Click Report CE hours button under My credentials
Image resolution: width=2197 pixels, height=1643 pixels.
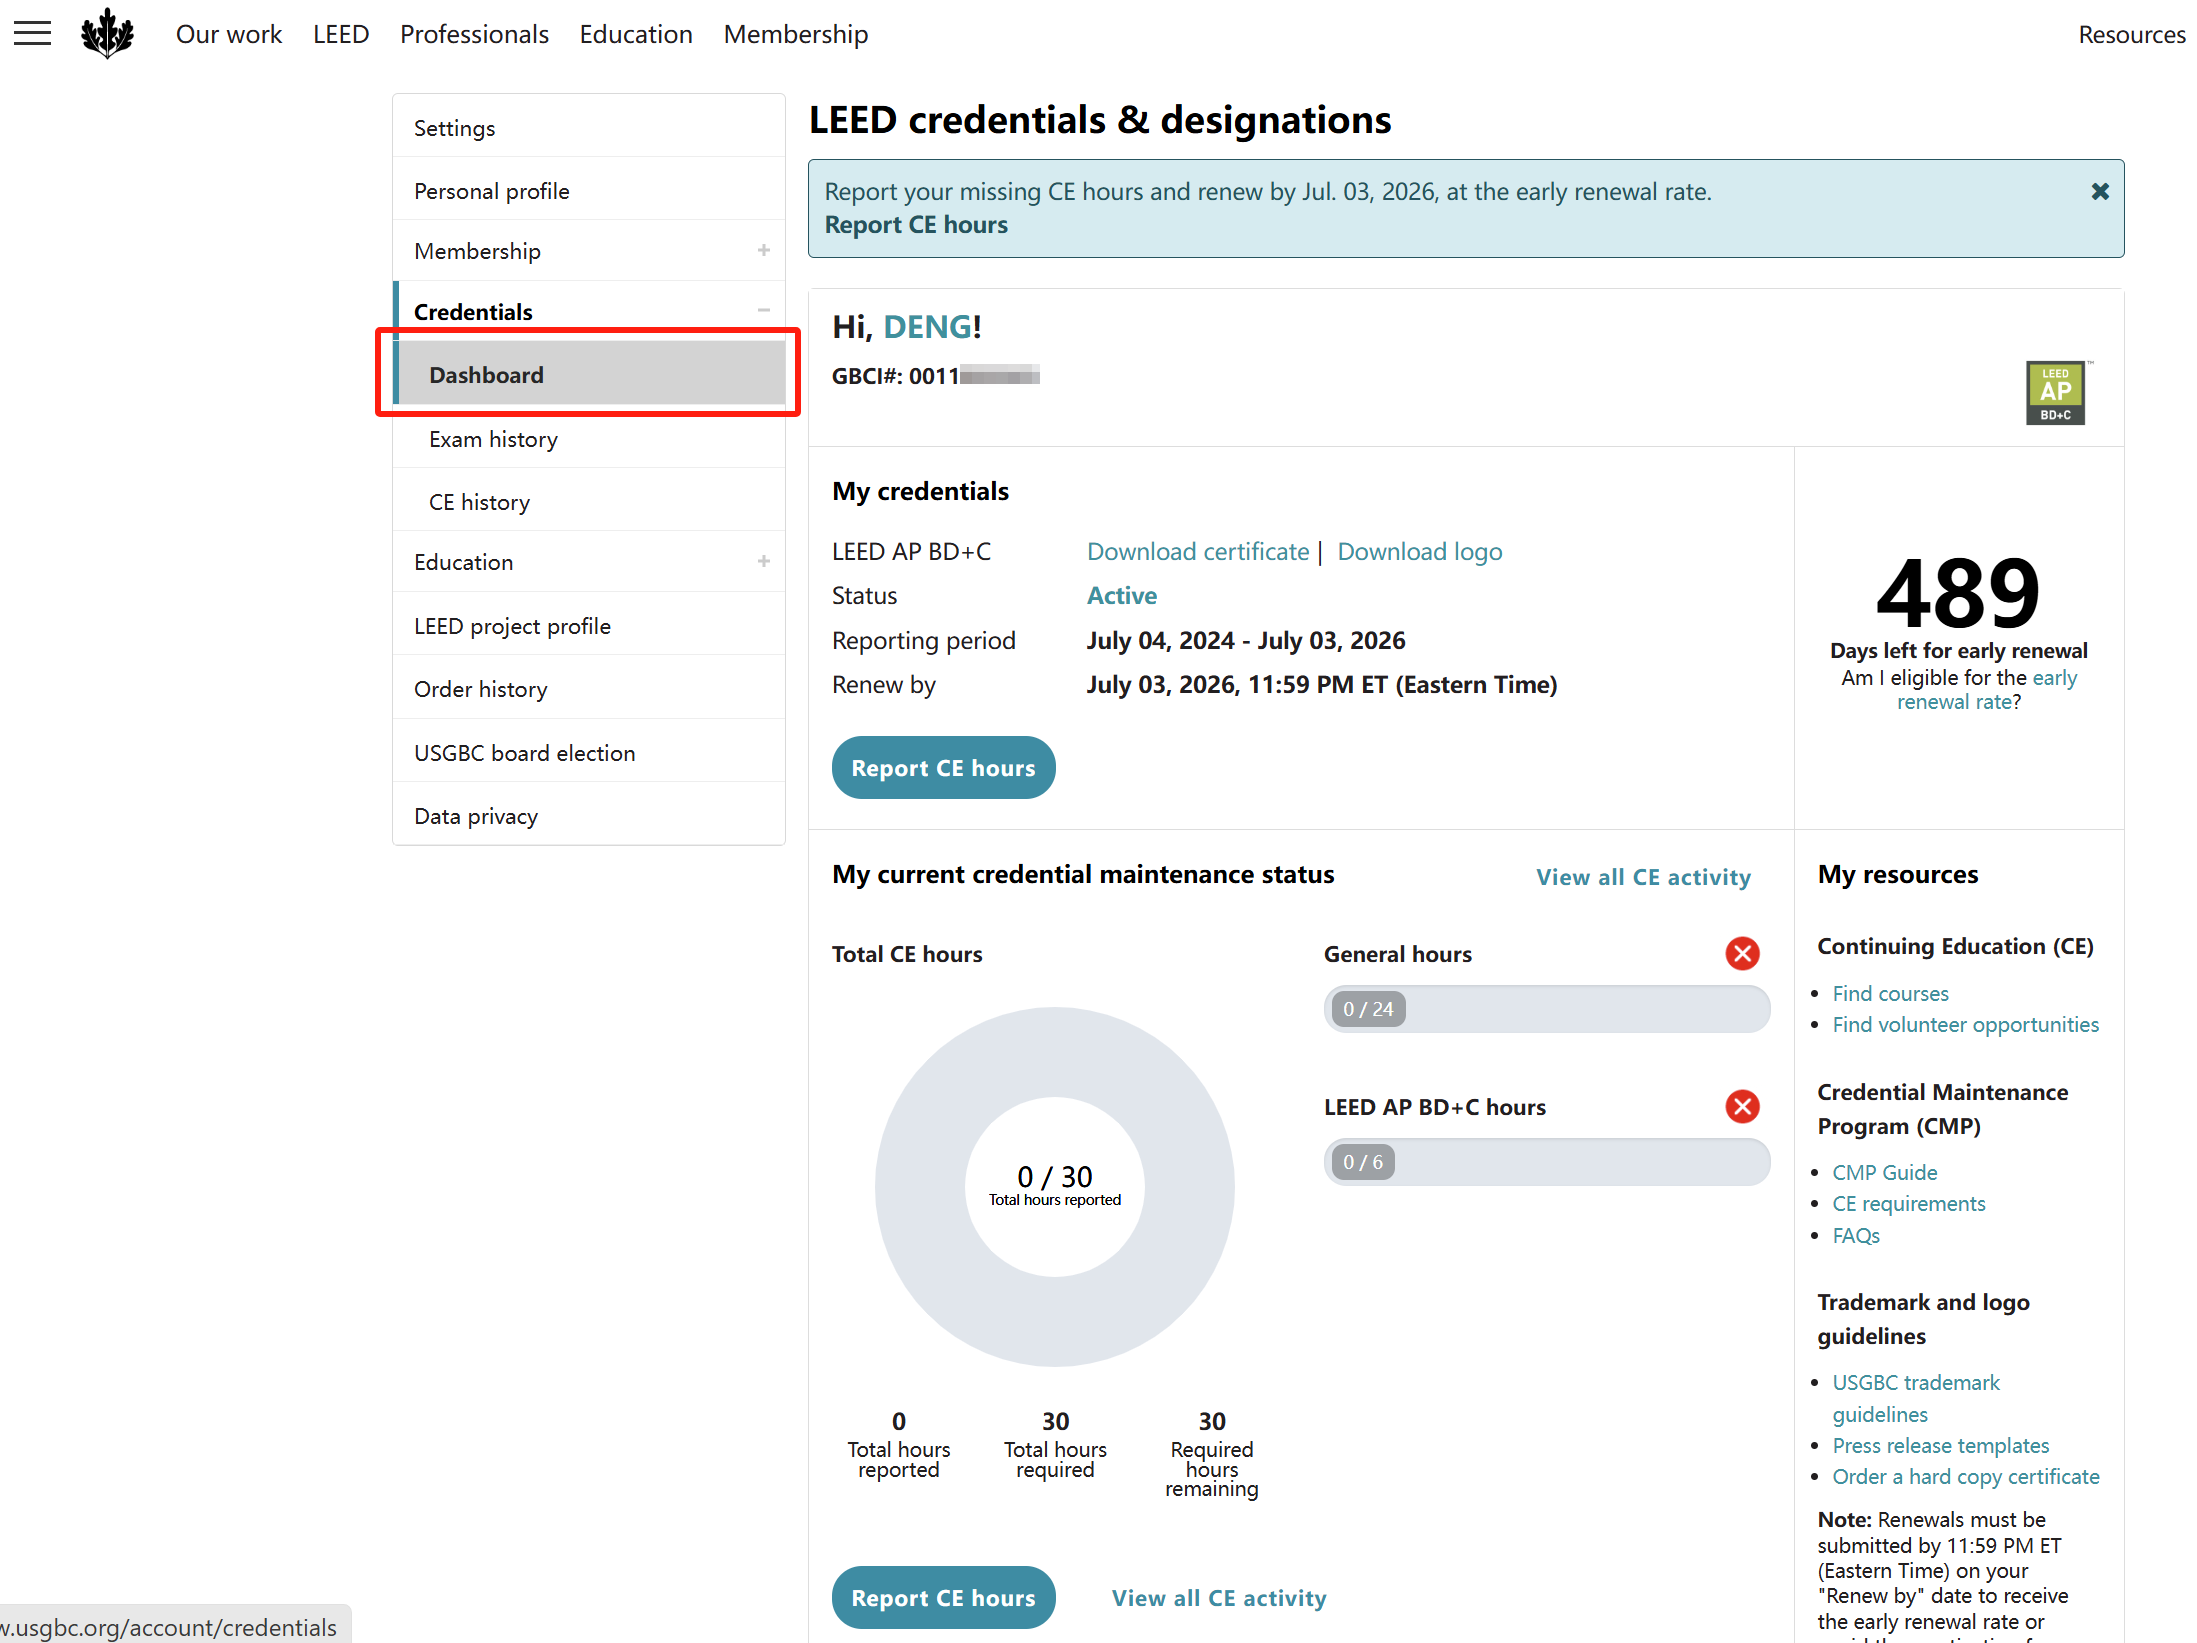pyautogui.click(x=943, y=768)
